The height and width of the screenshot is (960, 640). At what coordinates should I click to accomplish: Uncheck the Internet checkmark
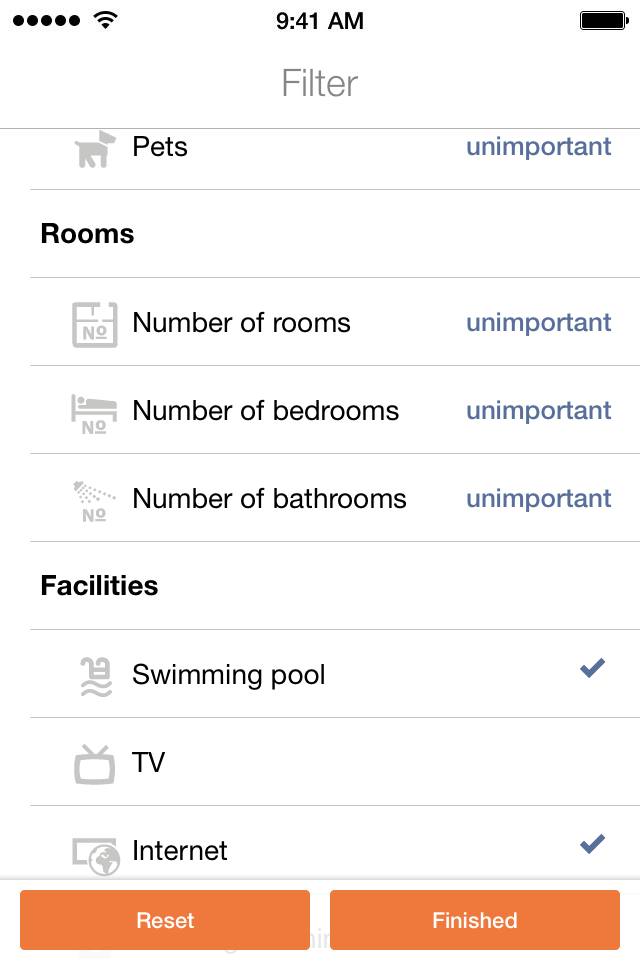click(x=592, y=844)
